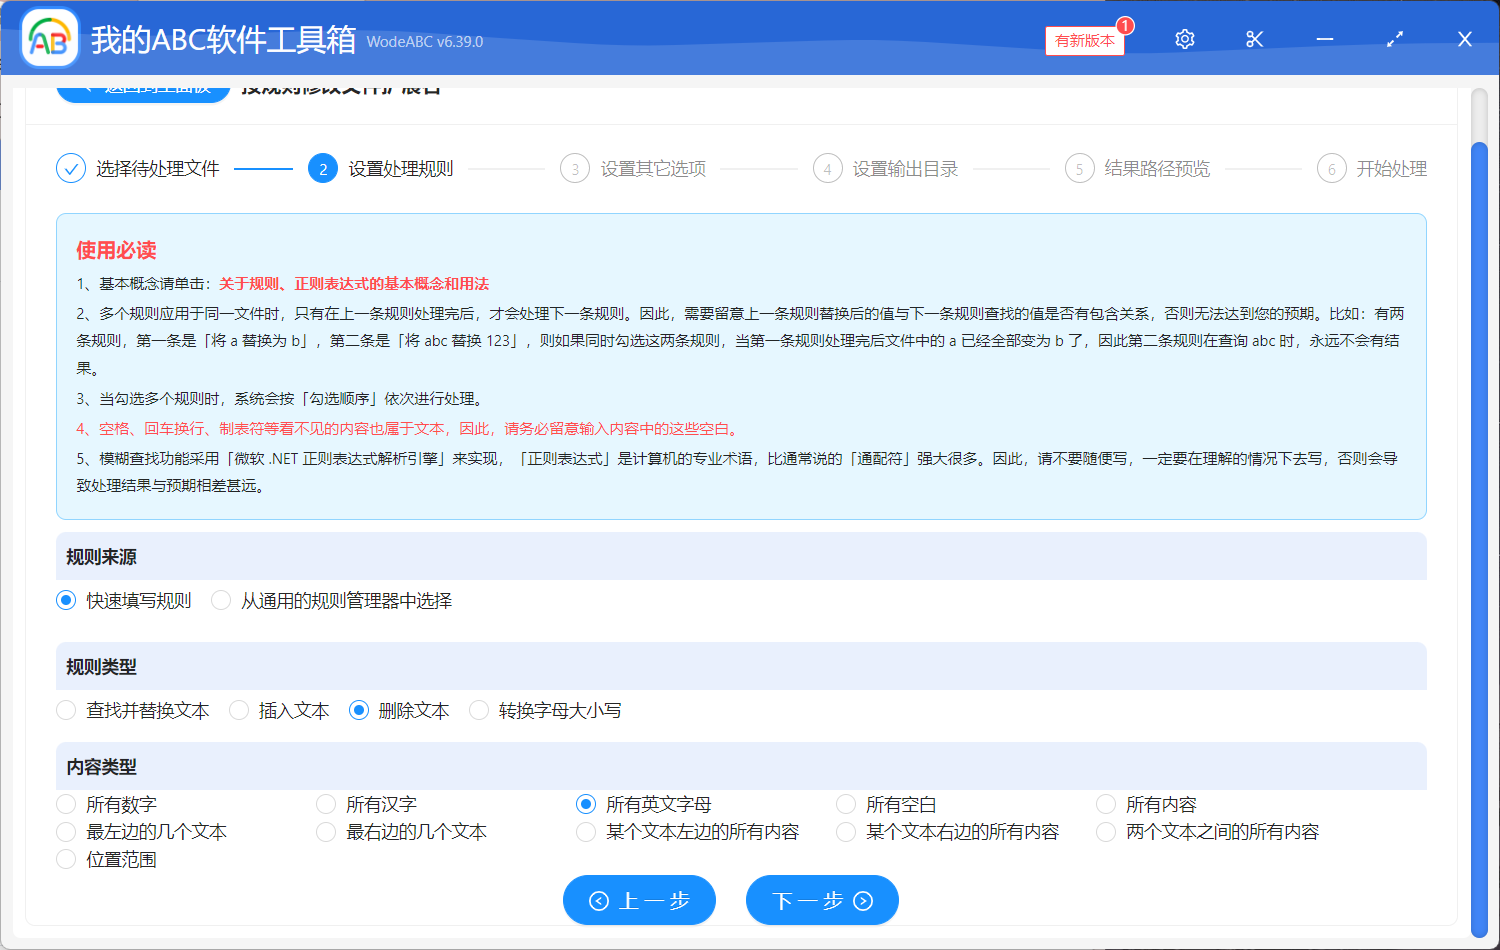
Task: Click the checkmark icon on 选择待处理文件 step
Action: pos(70,168)
